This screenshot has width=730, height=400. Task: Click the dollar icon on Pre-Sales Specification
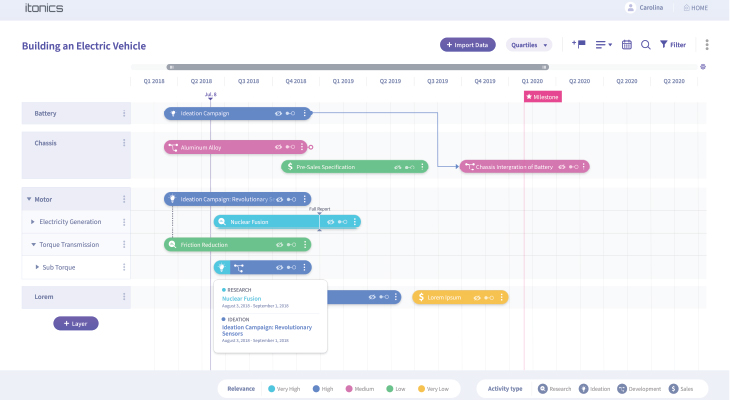click(x=289, y=167)
